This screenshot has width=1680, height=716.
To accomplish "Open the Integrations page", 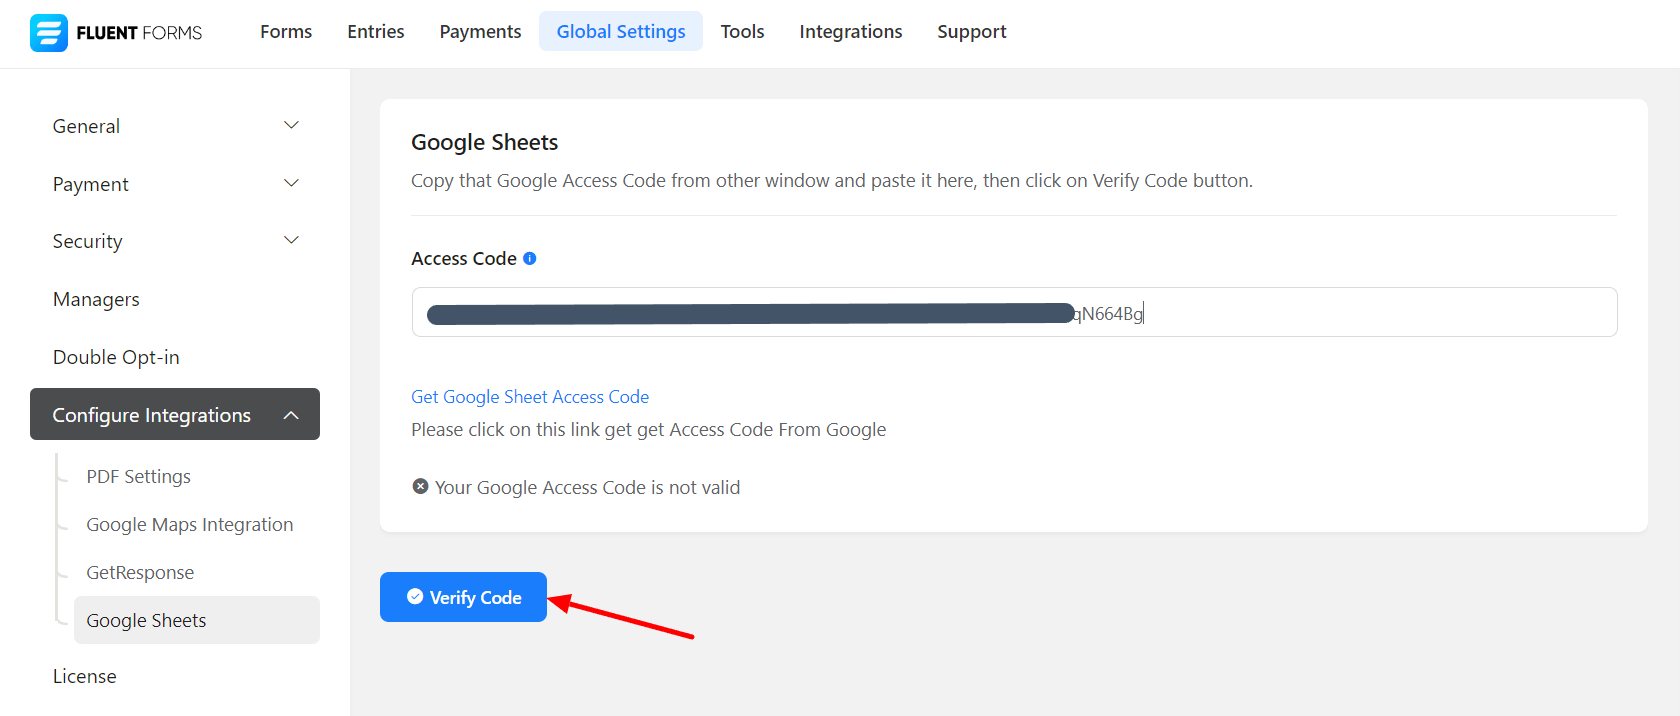I will pos(850,32).
